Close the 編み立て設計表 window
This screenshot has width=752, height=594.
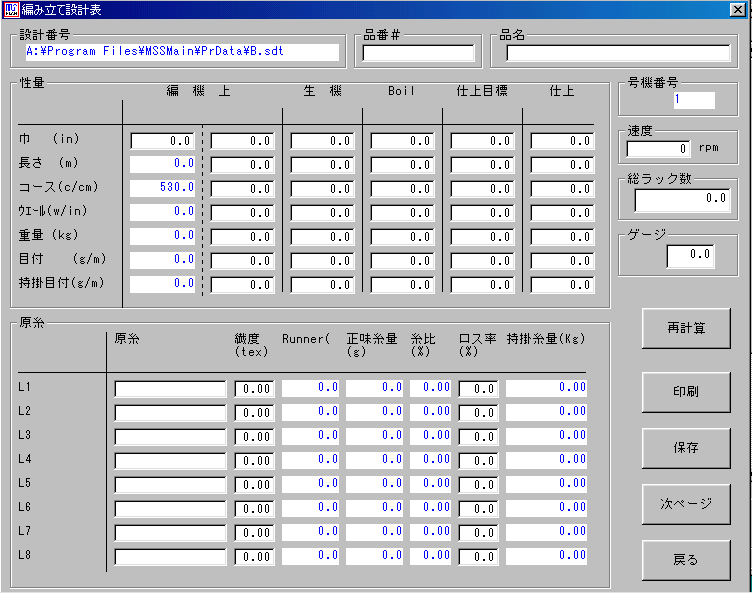[x=737, y=10]
